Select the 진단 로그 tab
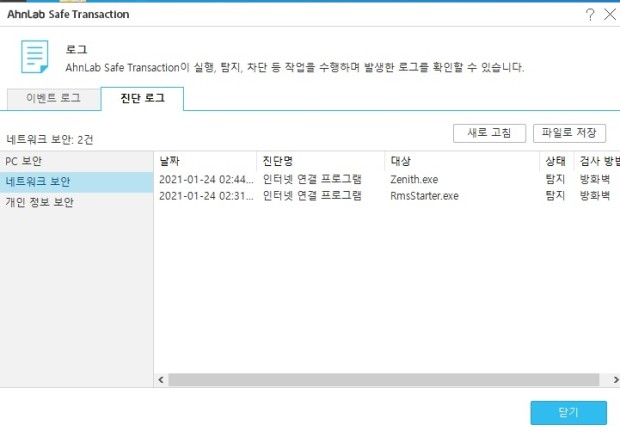Viewport: 620px width, 437px height. (142, 98)
